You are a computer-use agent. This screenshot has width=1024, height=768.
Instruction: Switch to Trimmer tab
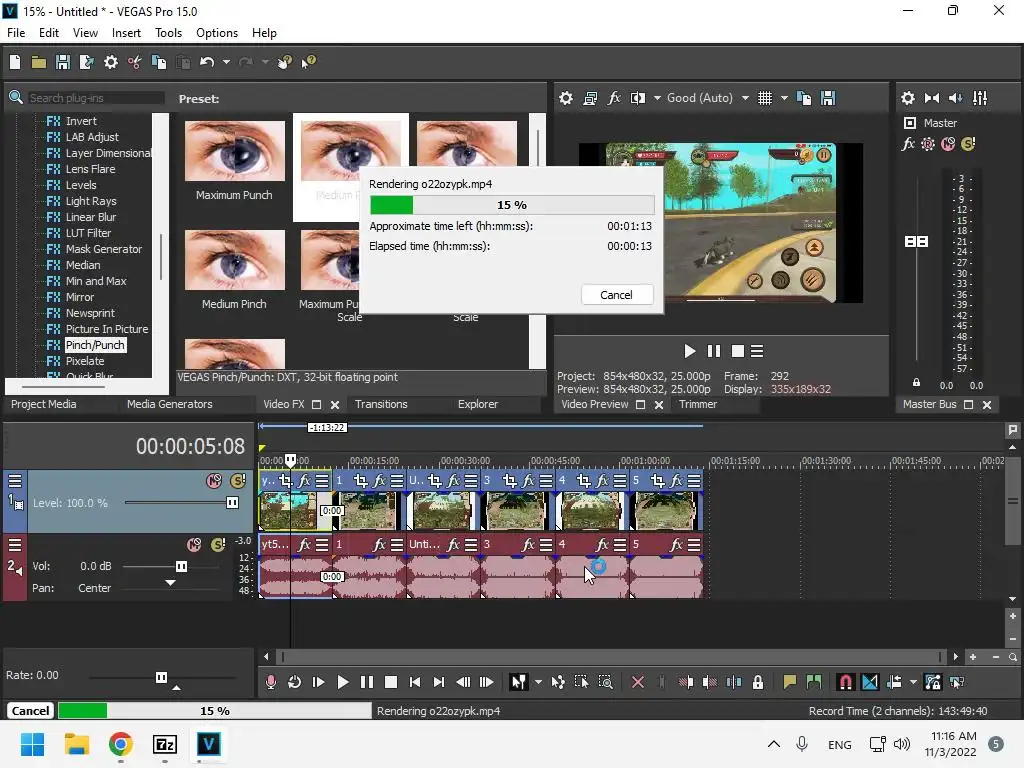coord(697,404)
